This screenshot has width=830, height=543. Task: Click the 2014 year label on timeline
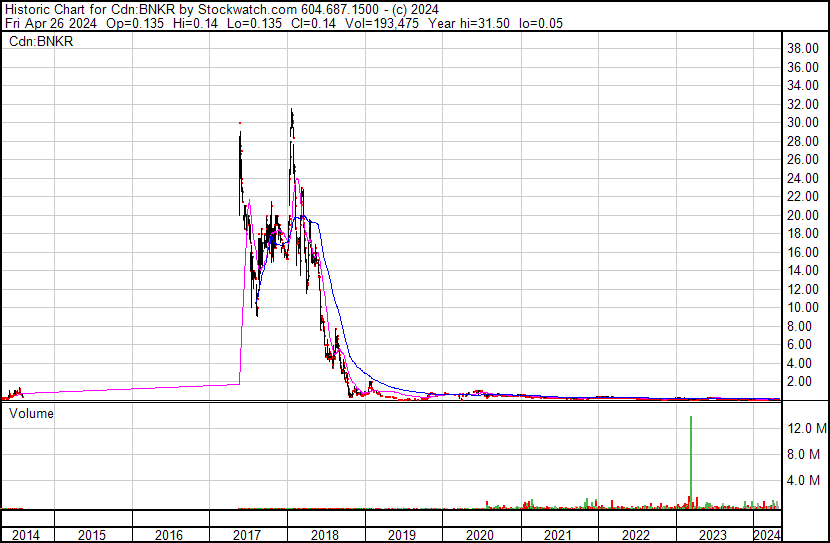(x=26, y=535)
